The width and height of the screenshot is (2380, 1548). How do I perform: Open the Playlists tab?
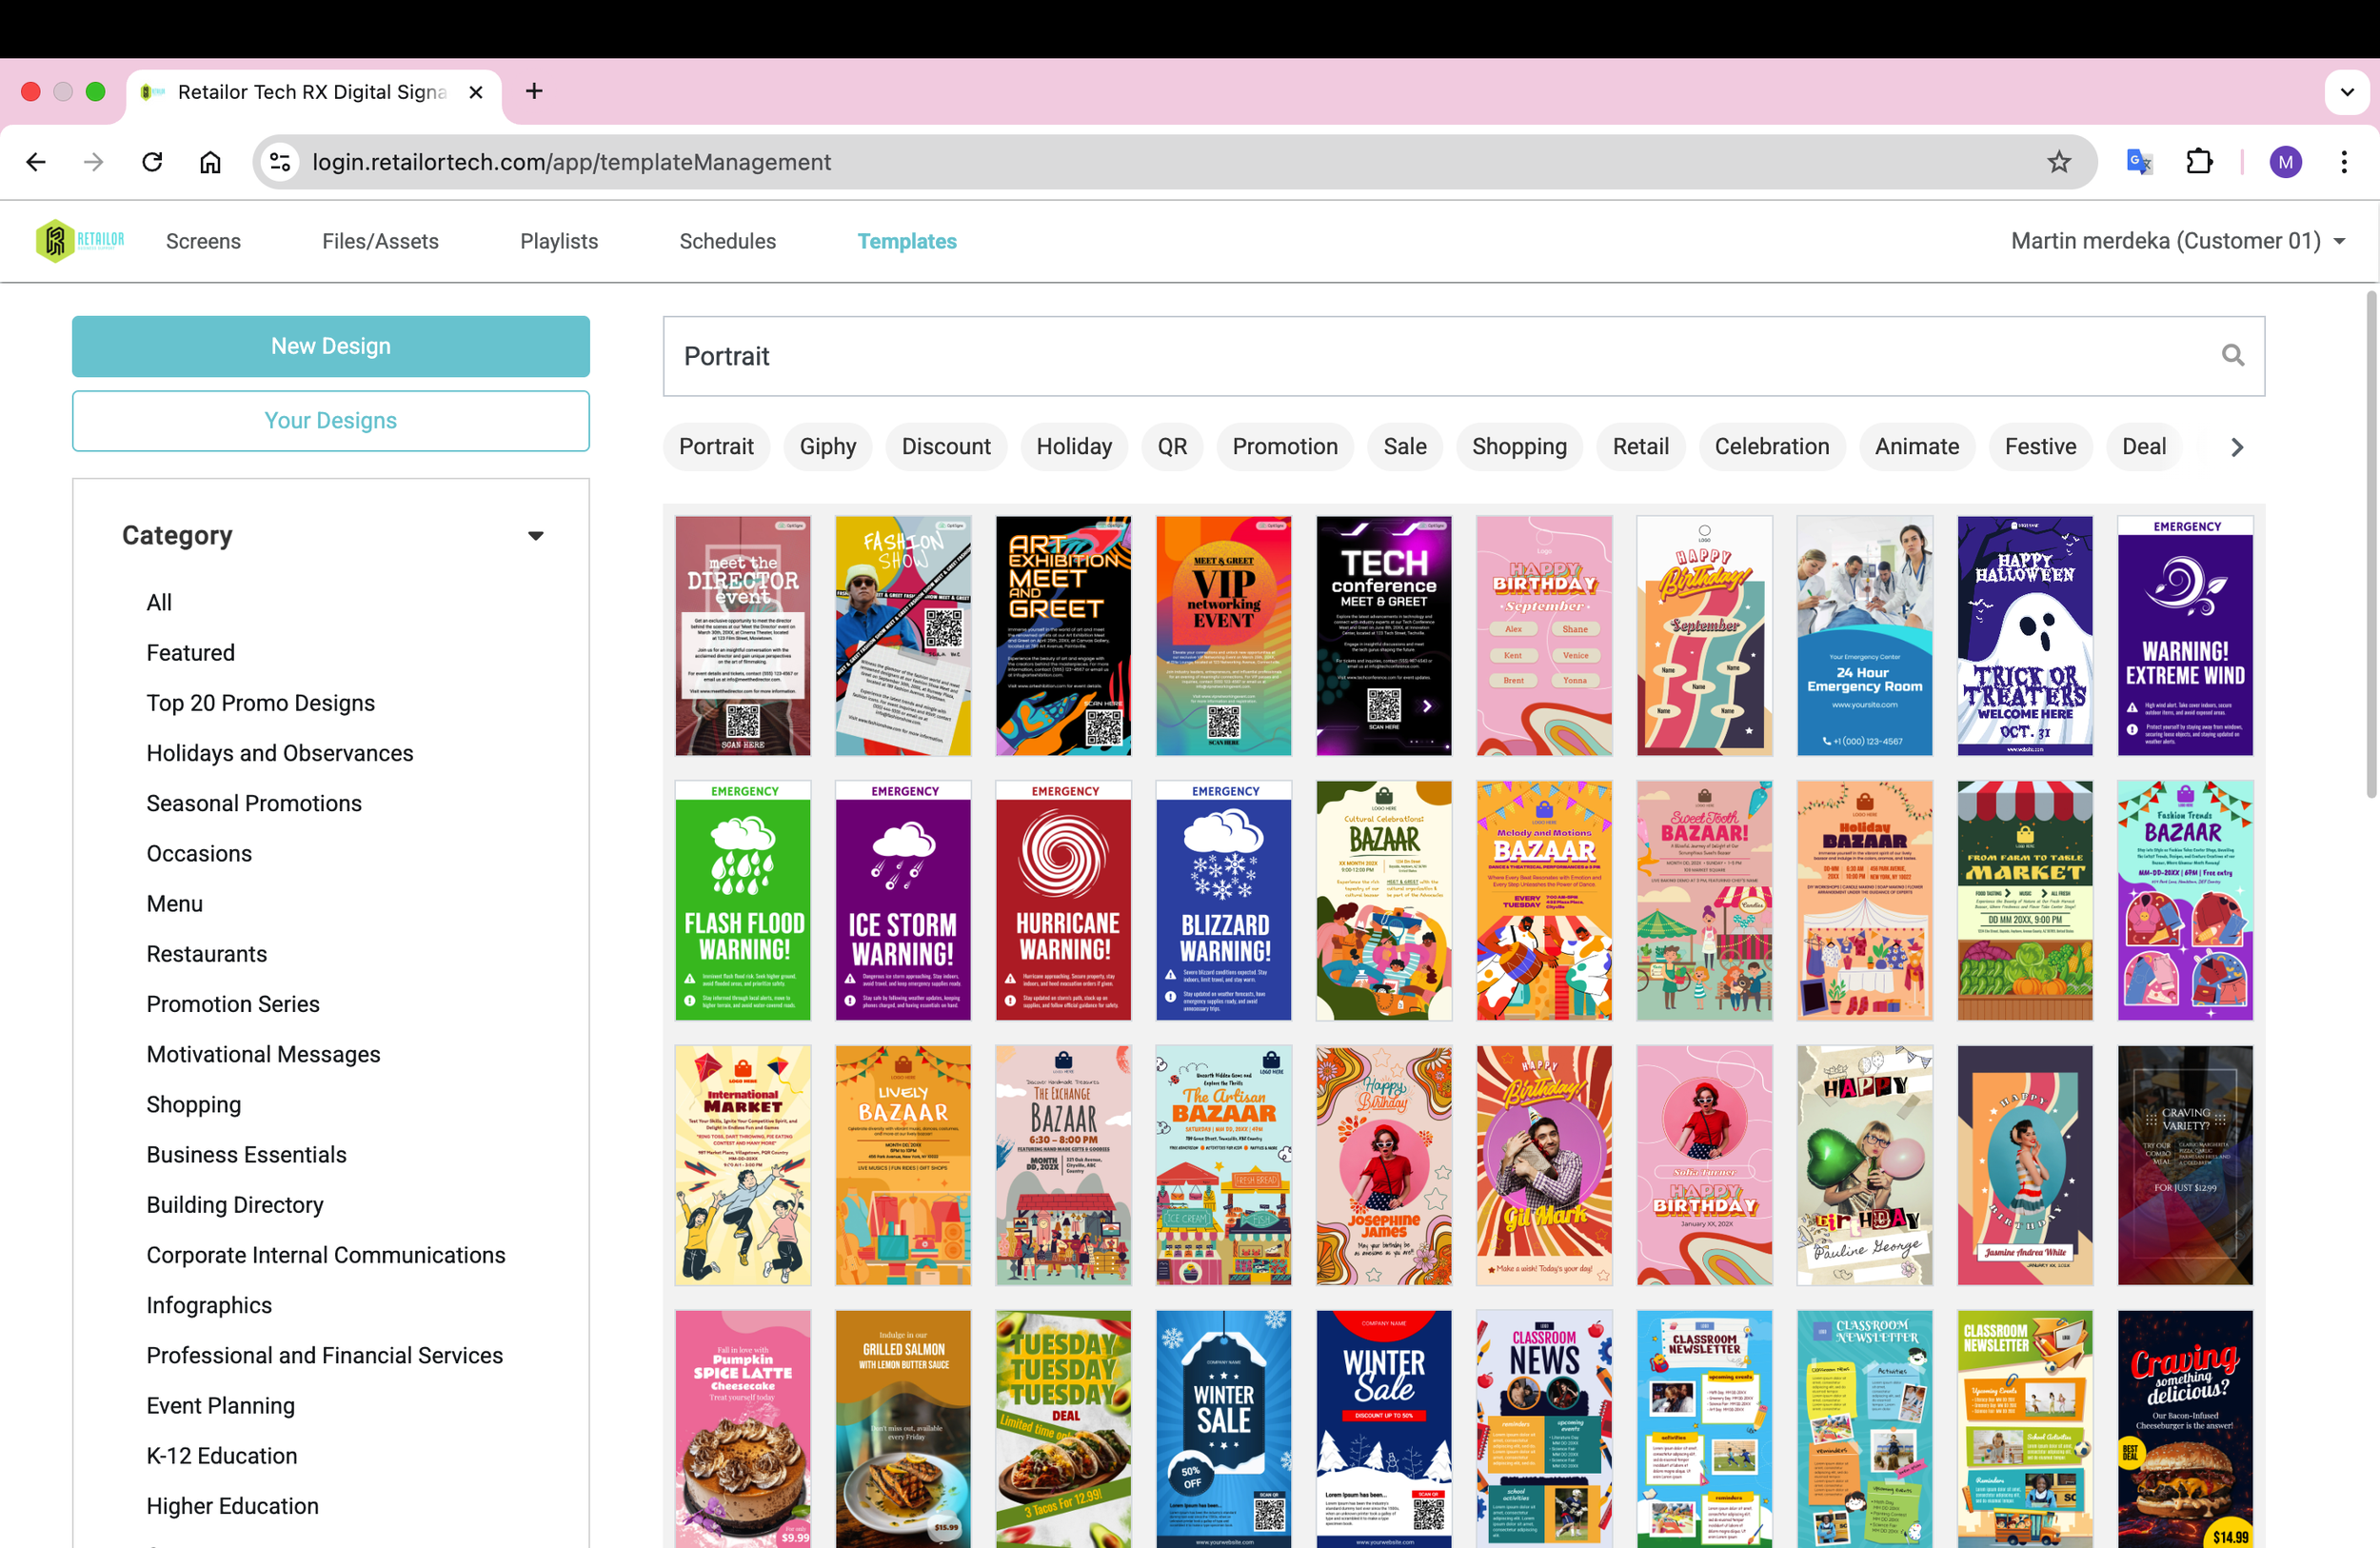(x=558, y=241)
